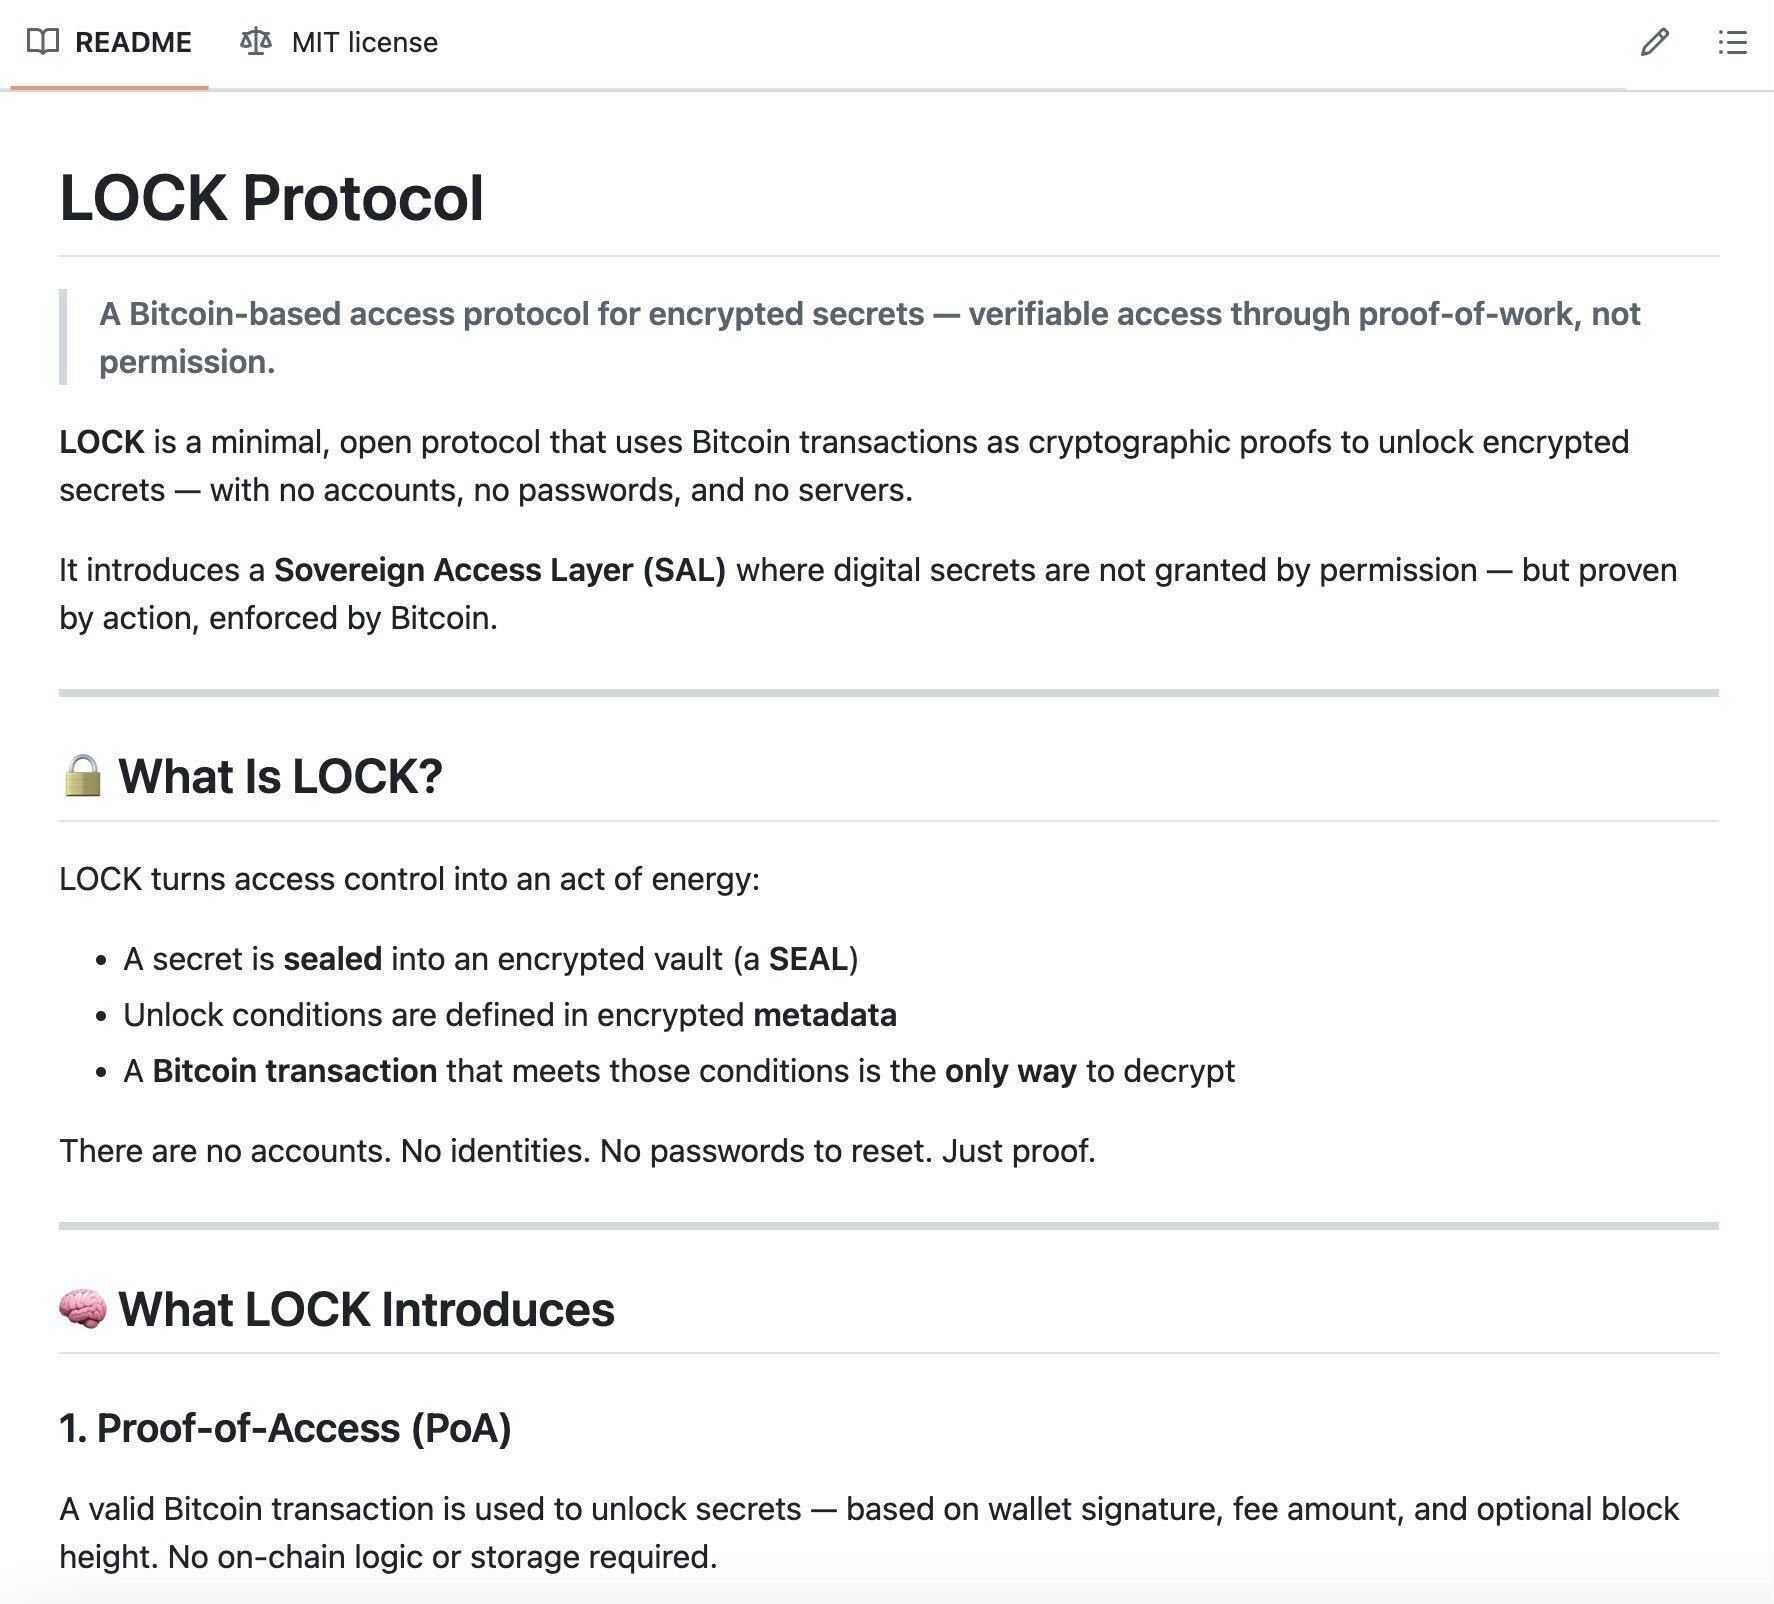This screenshot has width=1774, height=1604.
Task: Click the padlock emoji in the heading
Action: point(82,776)
